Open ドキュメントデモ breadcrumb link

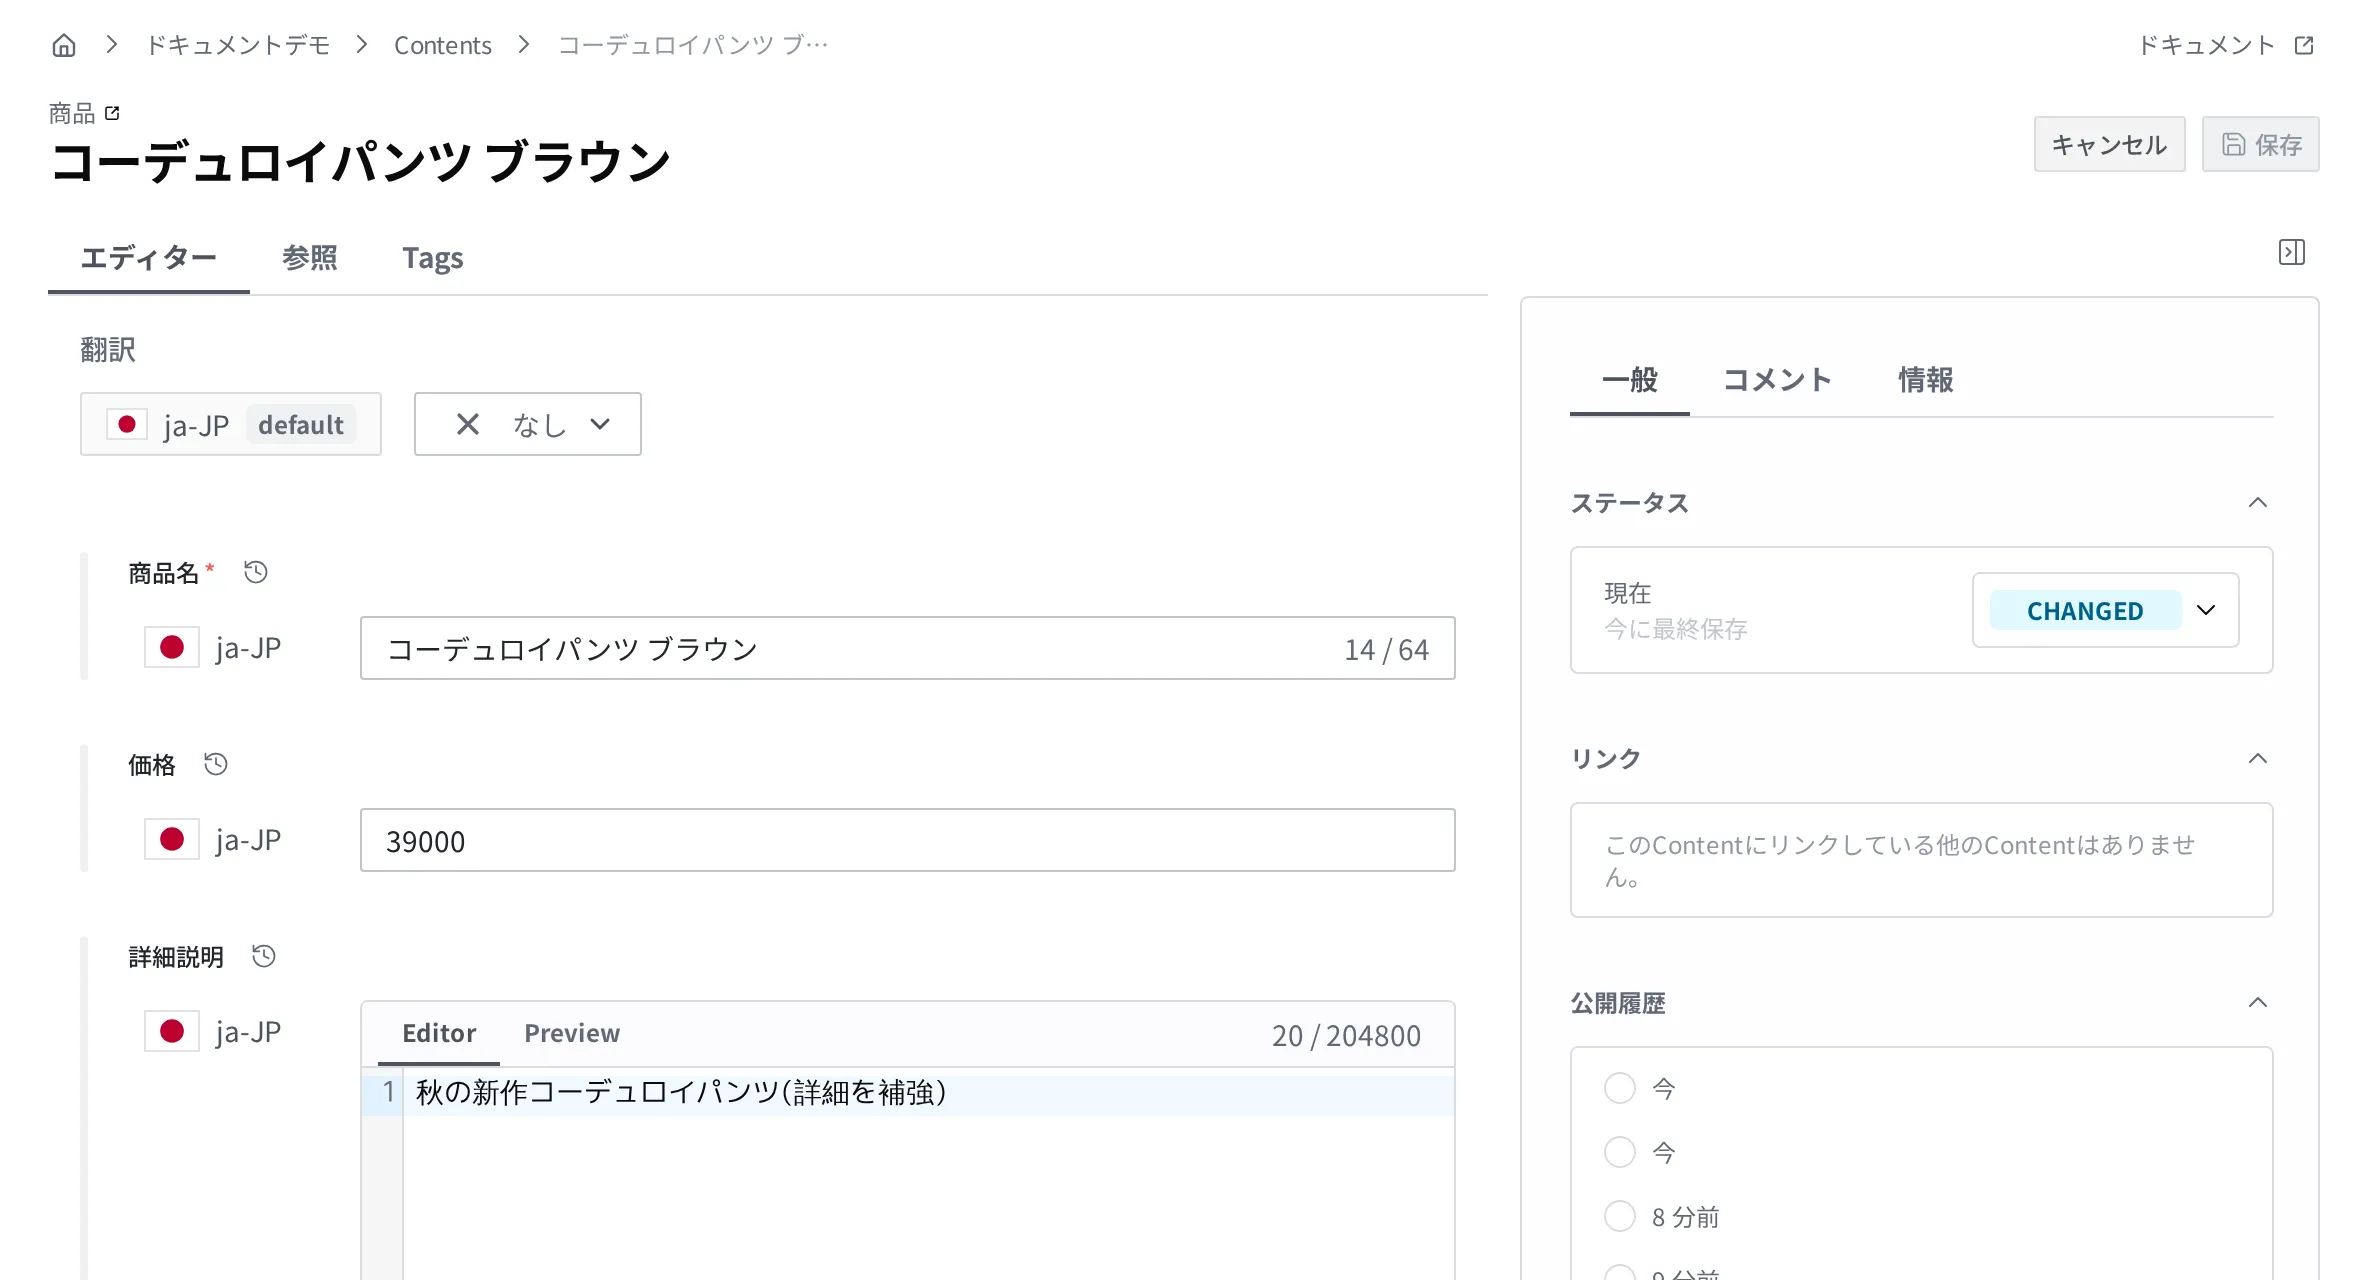[238, 45]
